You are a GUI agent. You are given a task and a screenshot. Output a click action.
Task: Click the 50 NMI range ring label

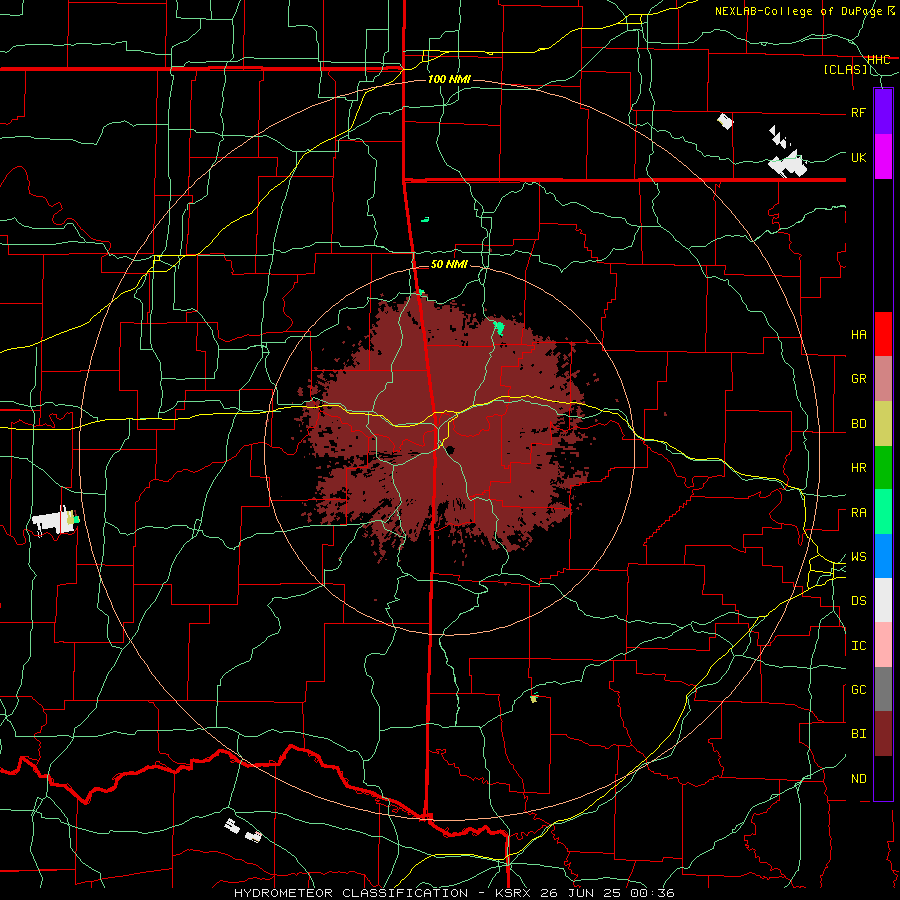[x=449, y=264]
